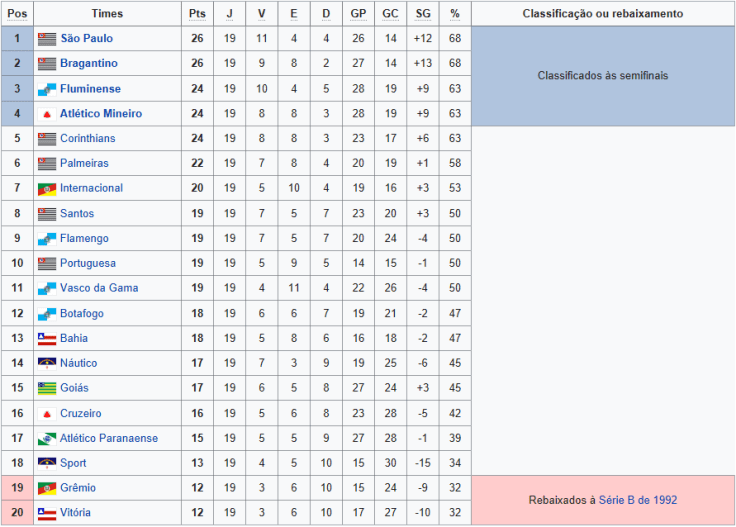This screenshot has width=736, height=527.
Task: Click the Pts column header
Action: pyautogui.click(x=197, y=14)
